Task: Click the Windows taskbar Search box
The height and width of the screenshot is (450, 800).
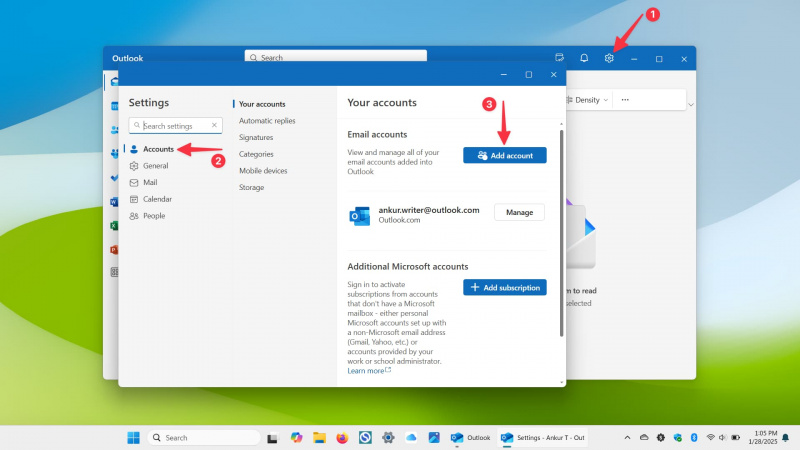Action: point(204,438)
